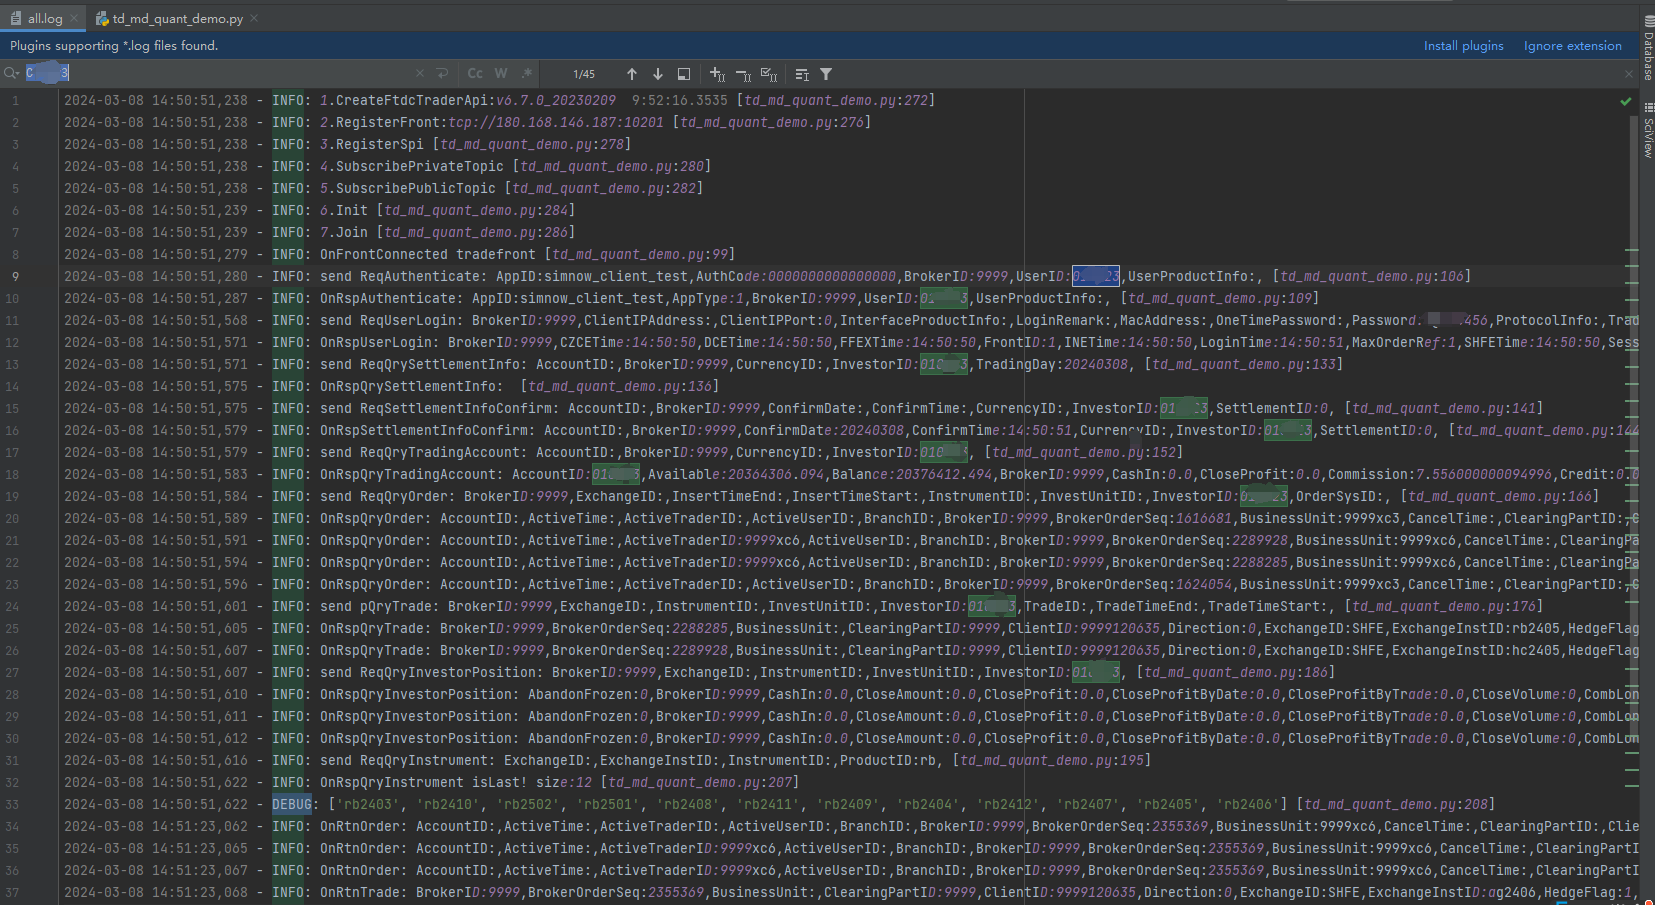Click 'send ReqSettlementInfoConfirm' log text

436,408
